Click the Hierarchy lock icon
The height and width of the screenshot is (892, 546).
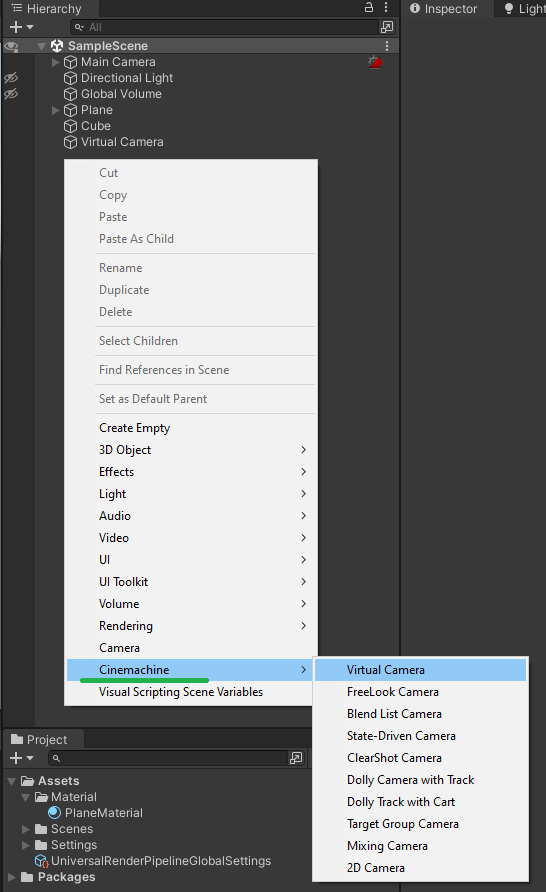tap(369, 7)
